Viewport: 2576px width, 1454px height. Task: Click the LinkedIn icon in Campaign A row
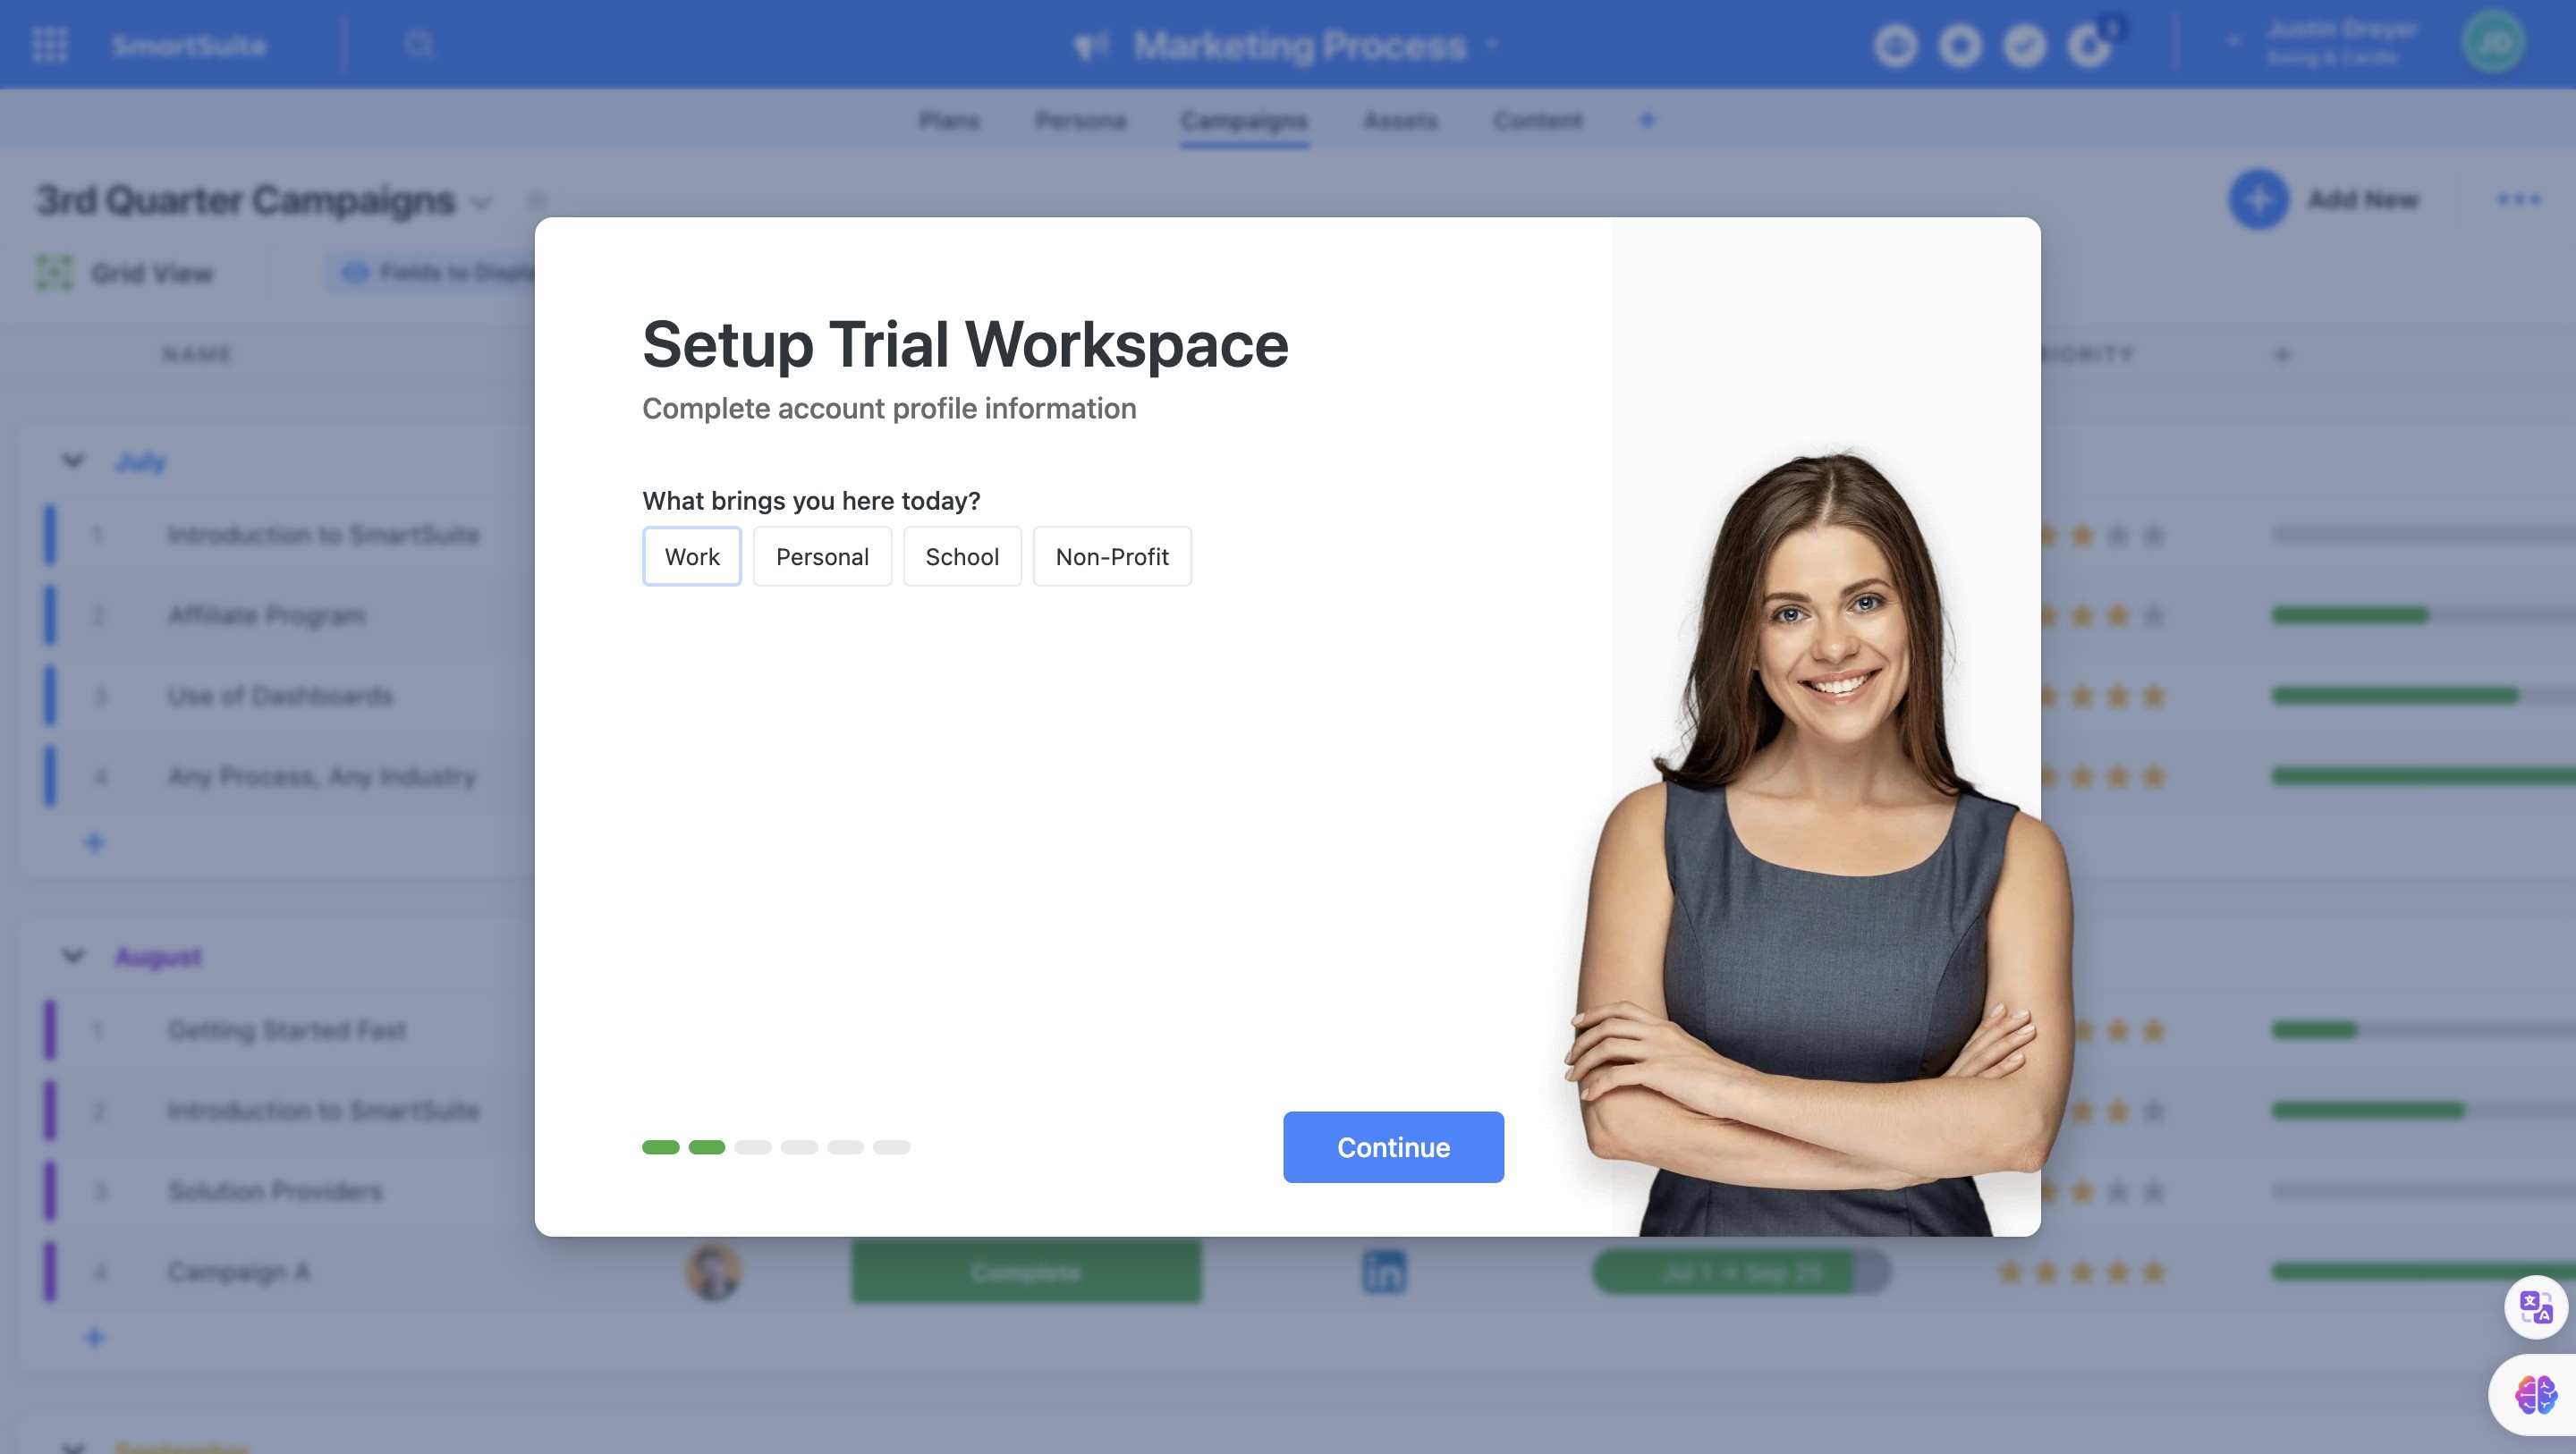coord(1383,1272)
